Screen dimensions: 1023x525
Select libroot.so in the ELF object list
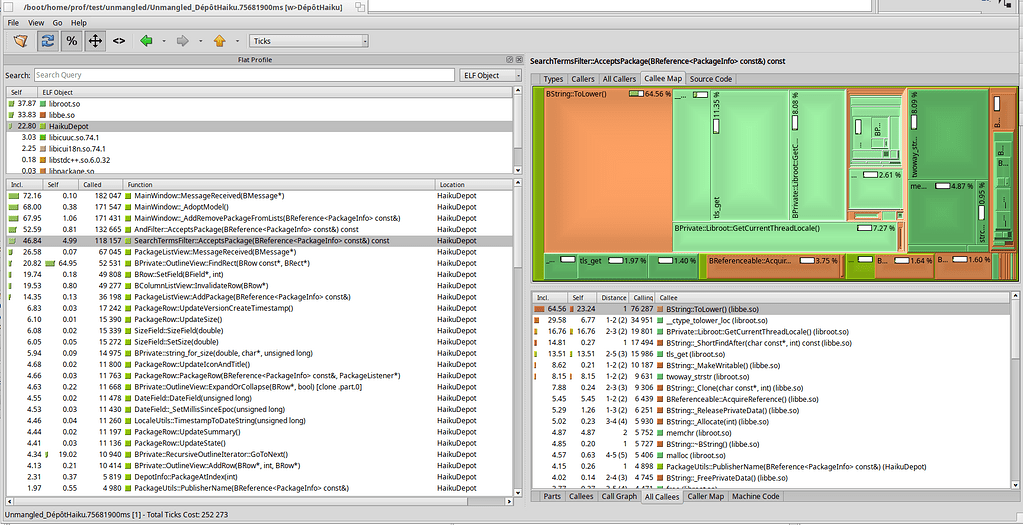(x=260, y=104)
